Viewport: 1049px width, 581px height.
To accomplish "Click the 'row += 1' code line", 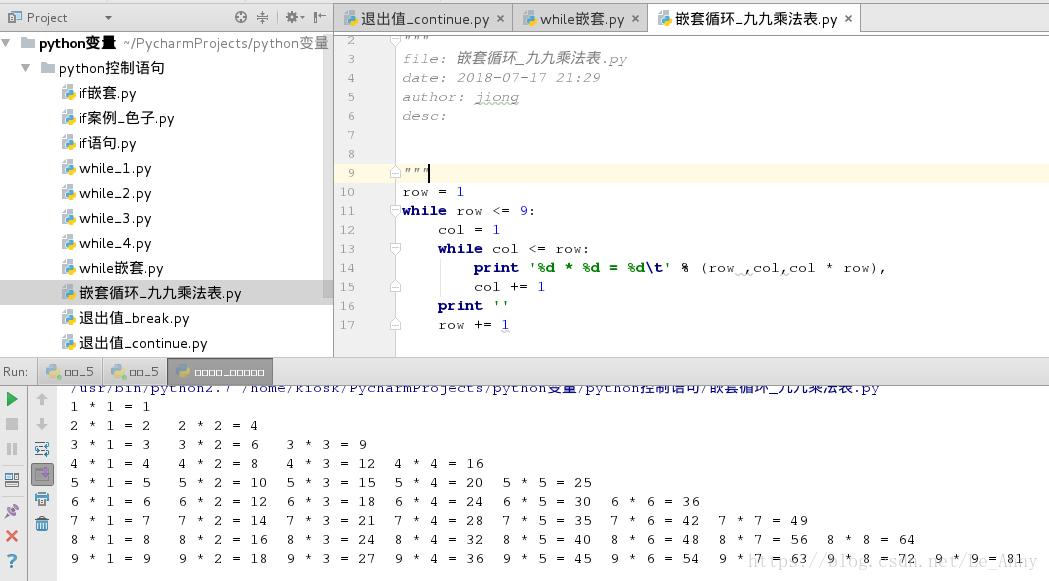I will point(474,325).
